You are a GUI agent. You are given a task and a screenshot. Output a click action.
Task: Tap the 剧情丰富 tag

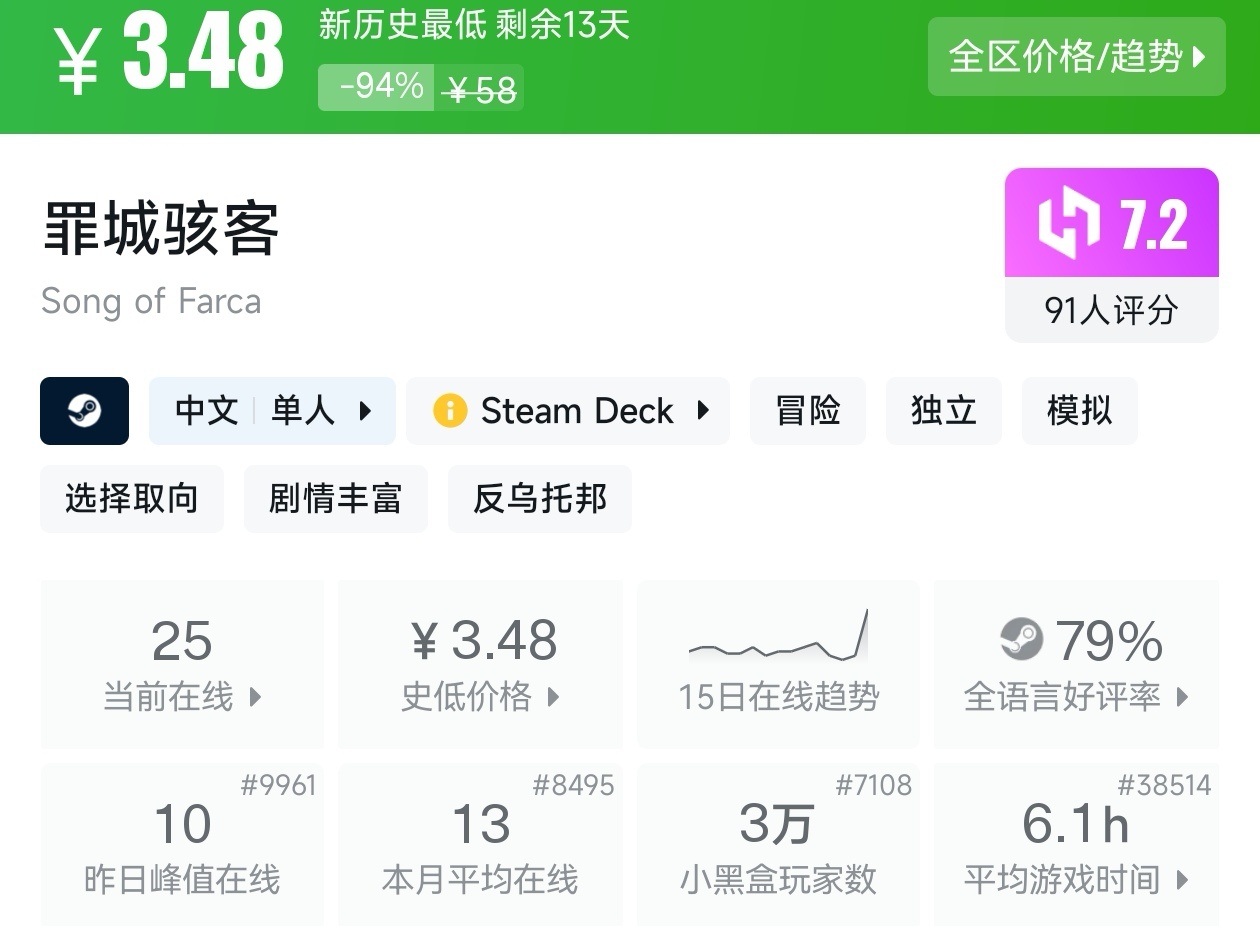coord(335,498)
